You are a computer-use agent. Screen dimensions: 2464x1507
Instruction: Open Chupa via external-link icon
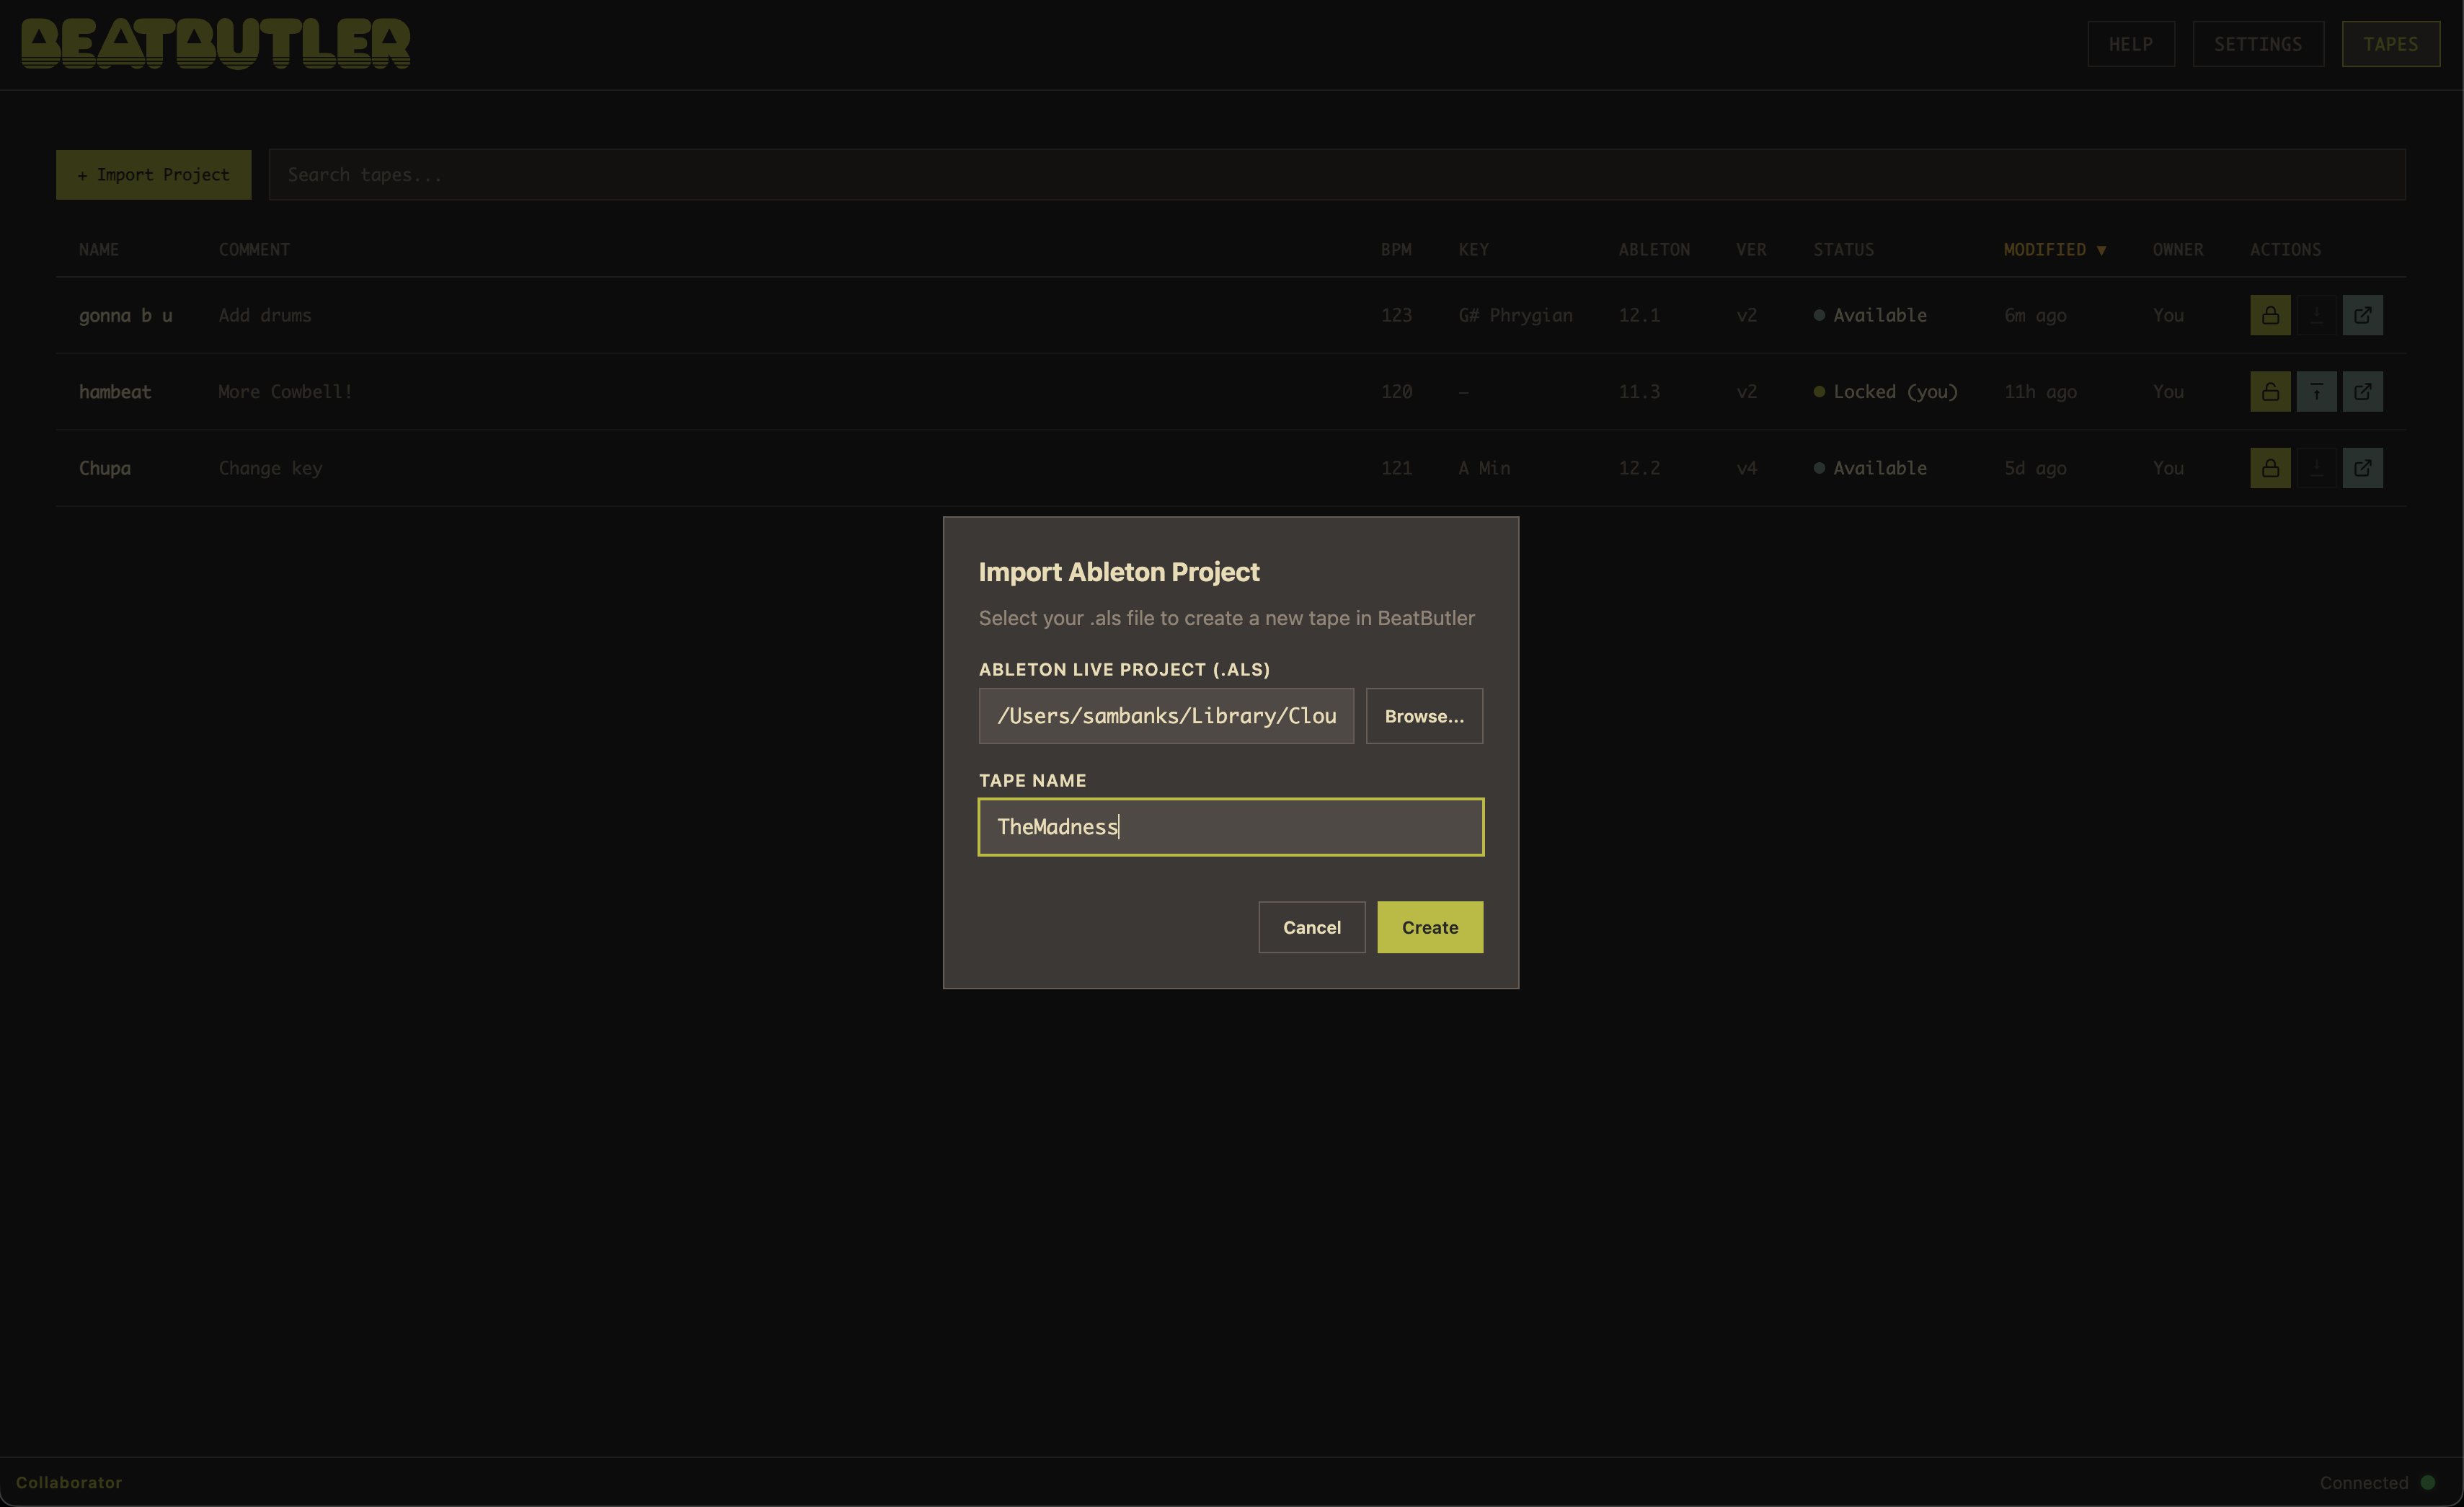pyautogui.click(x=2362, y=468)
